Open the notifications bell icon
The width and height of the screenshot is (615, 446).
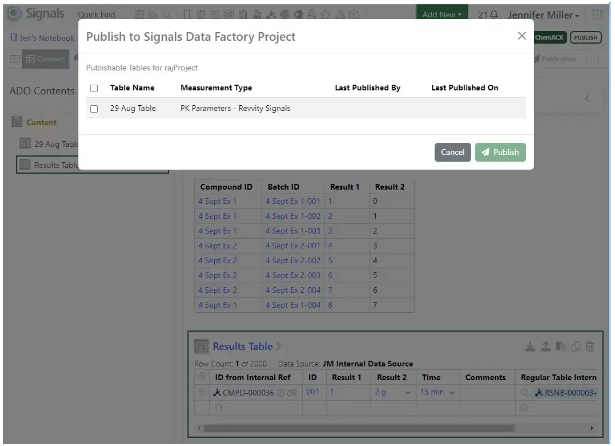tap(491, 14)
